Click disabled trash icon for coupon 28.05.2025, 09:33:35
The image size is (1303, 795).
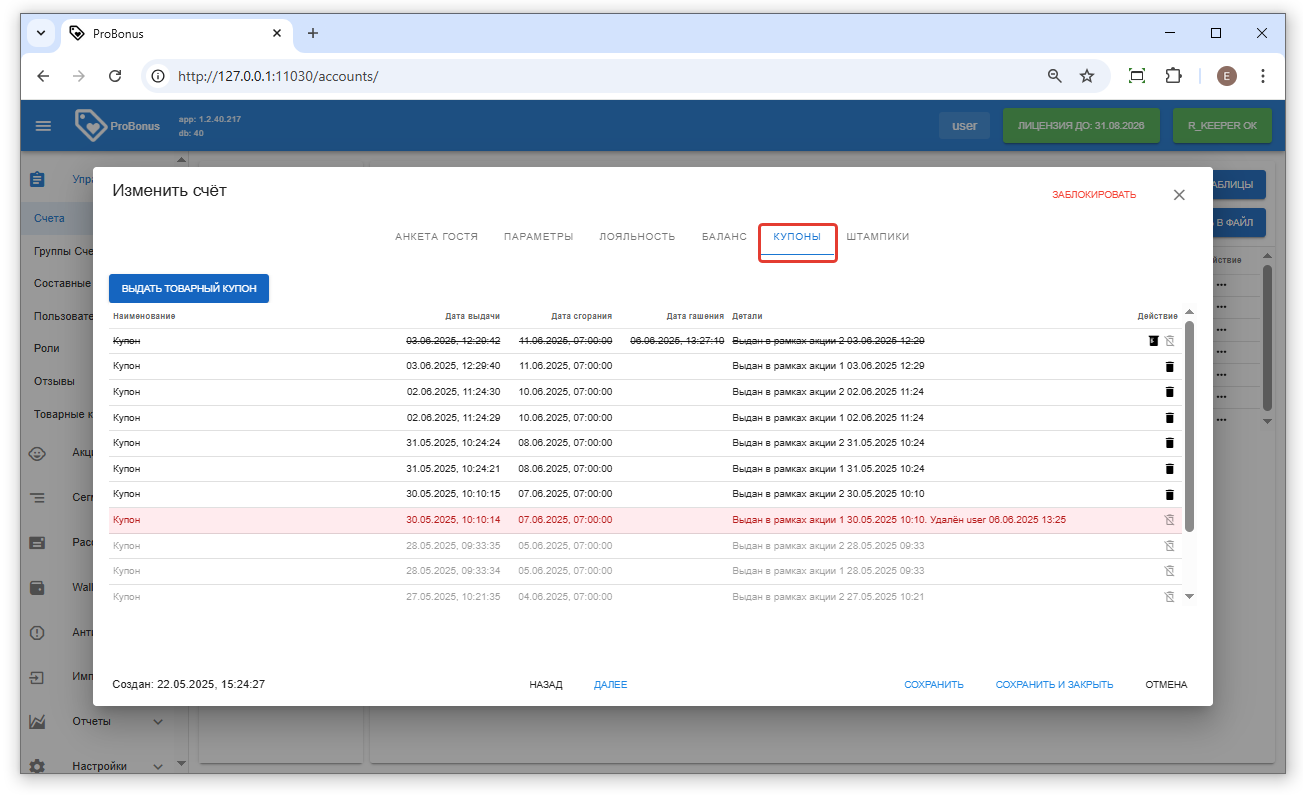pos(1169,546)
